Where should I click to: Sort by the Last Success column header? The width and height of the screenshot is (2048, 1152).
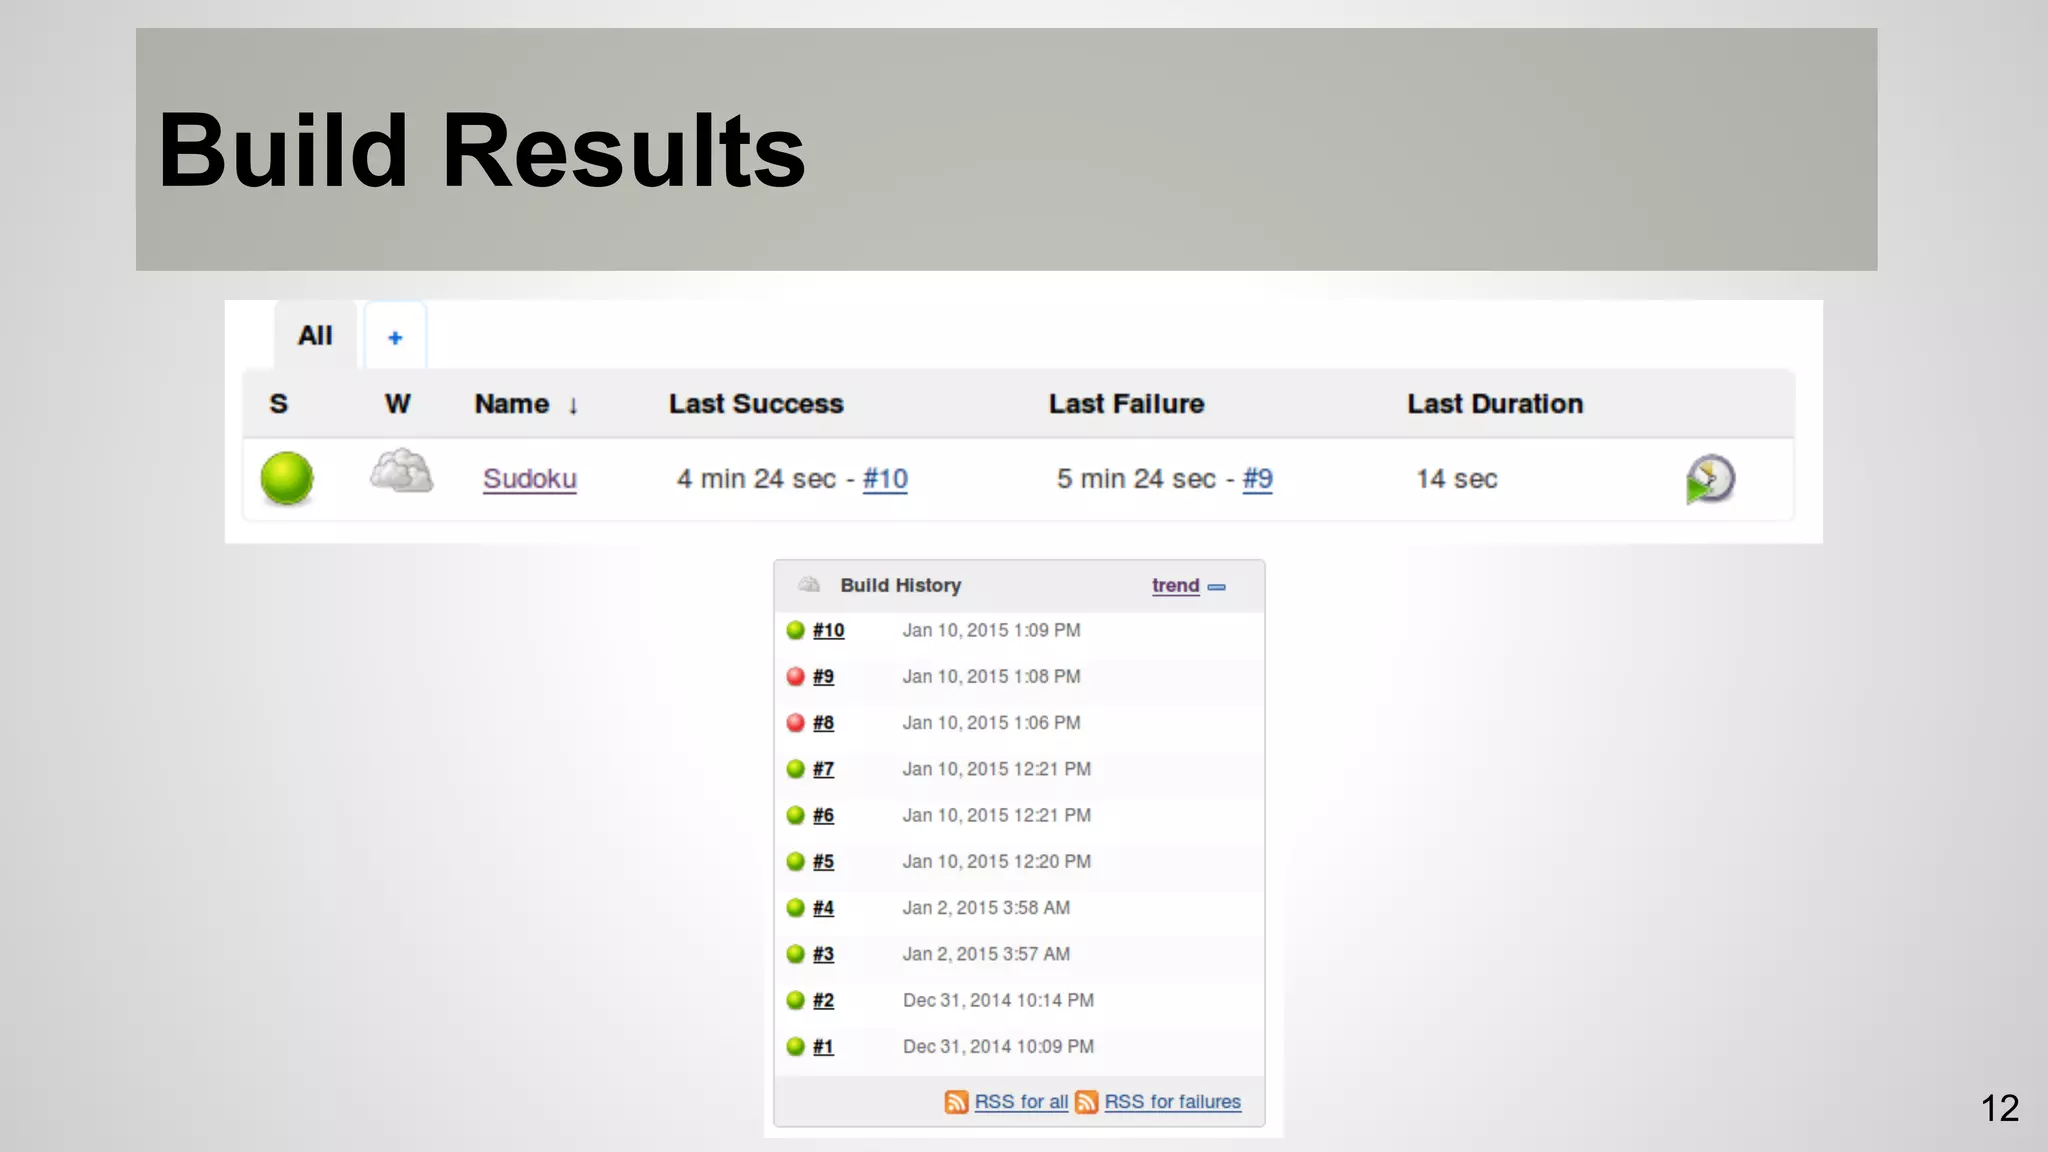point(756,404)
